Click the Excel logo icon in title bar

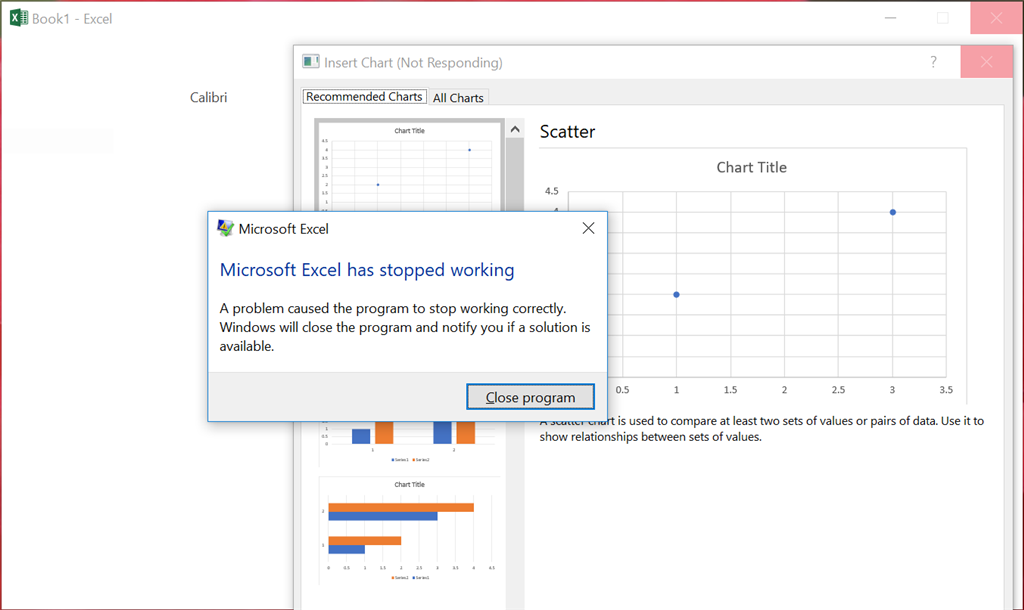[19, 18]
